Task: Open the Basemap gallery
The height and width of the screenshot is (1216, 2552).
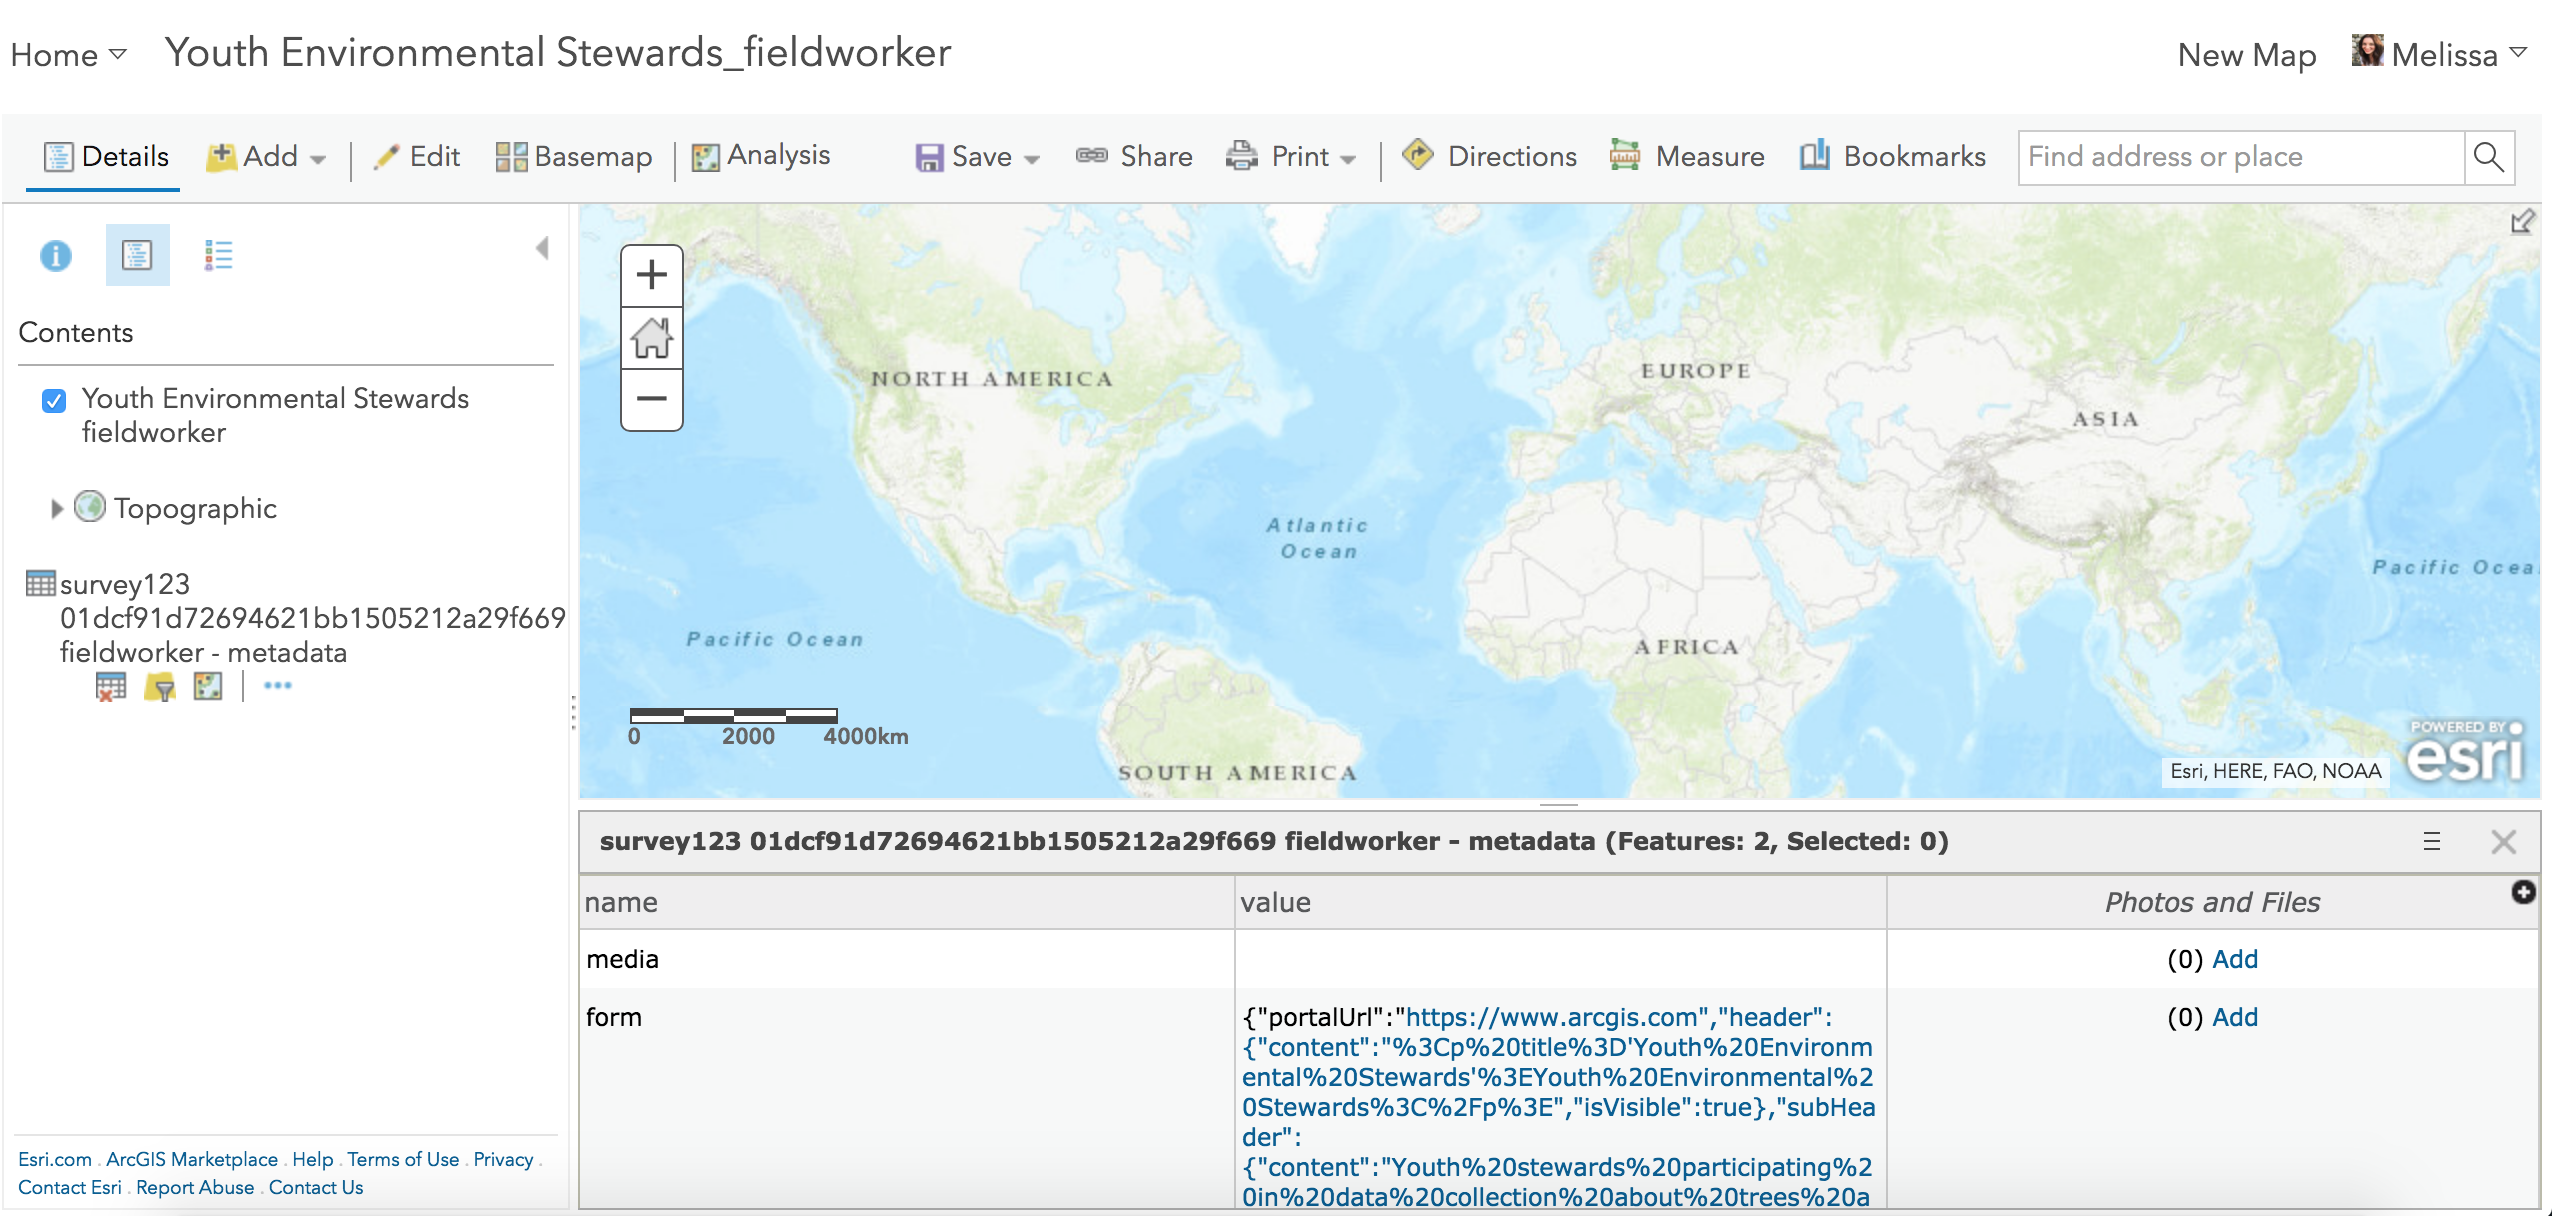Action: click(574, 157)
